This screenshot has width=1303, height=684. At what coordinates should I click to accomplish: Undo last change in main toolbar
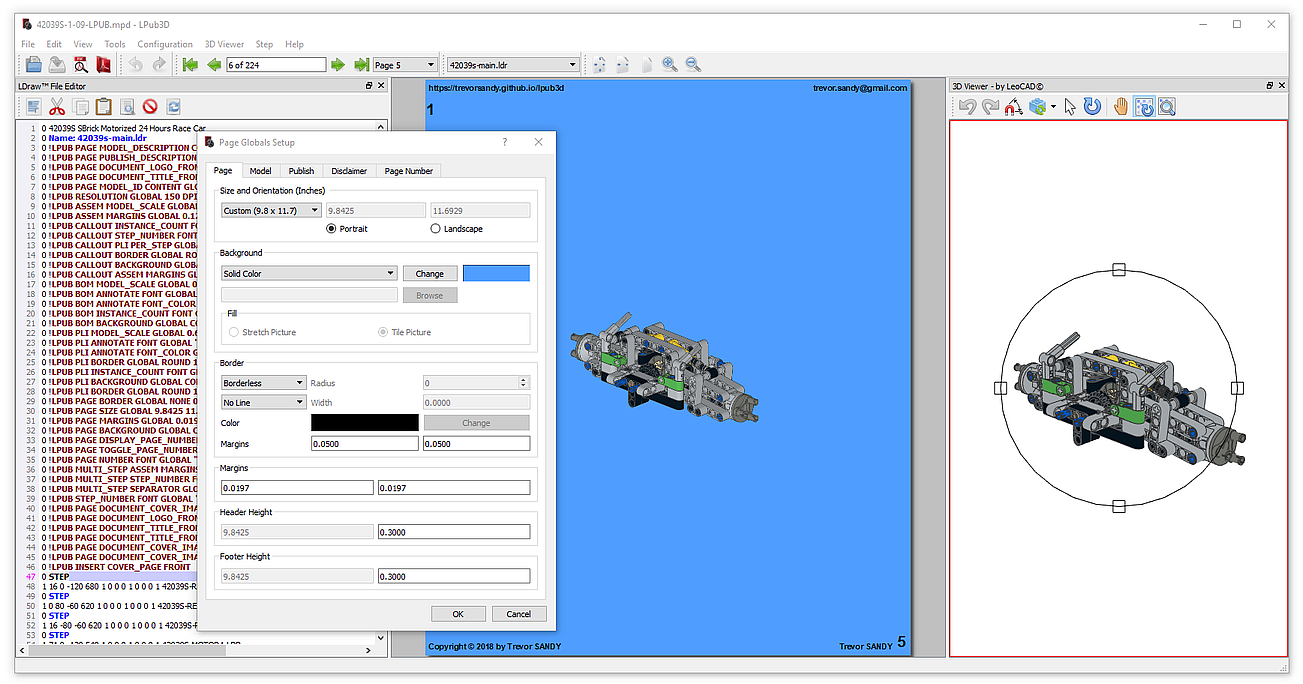point(135,65)
